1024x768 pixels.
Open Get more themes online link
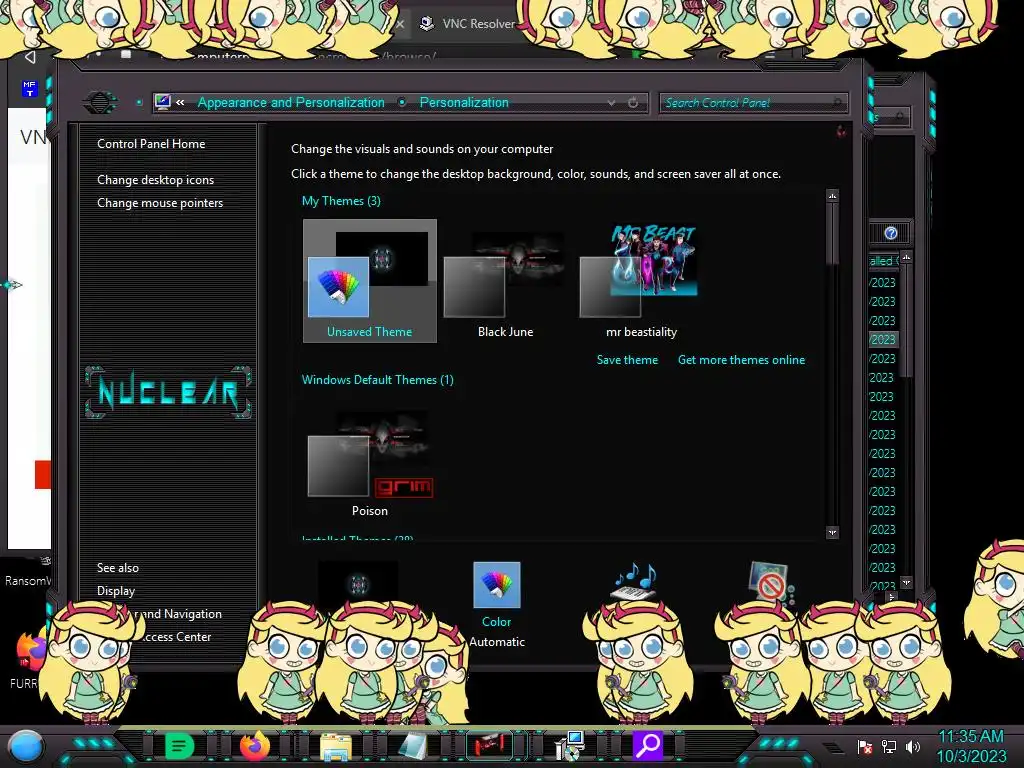pos(741,360)
